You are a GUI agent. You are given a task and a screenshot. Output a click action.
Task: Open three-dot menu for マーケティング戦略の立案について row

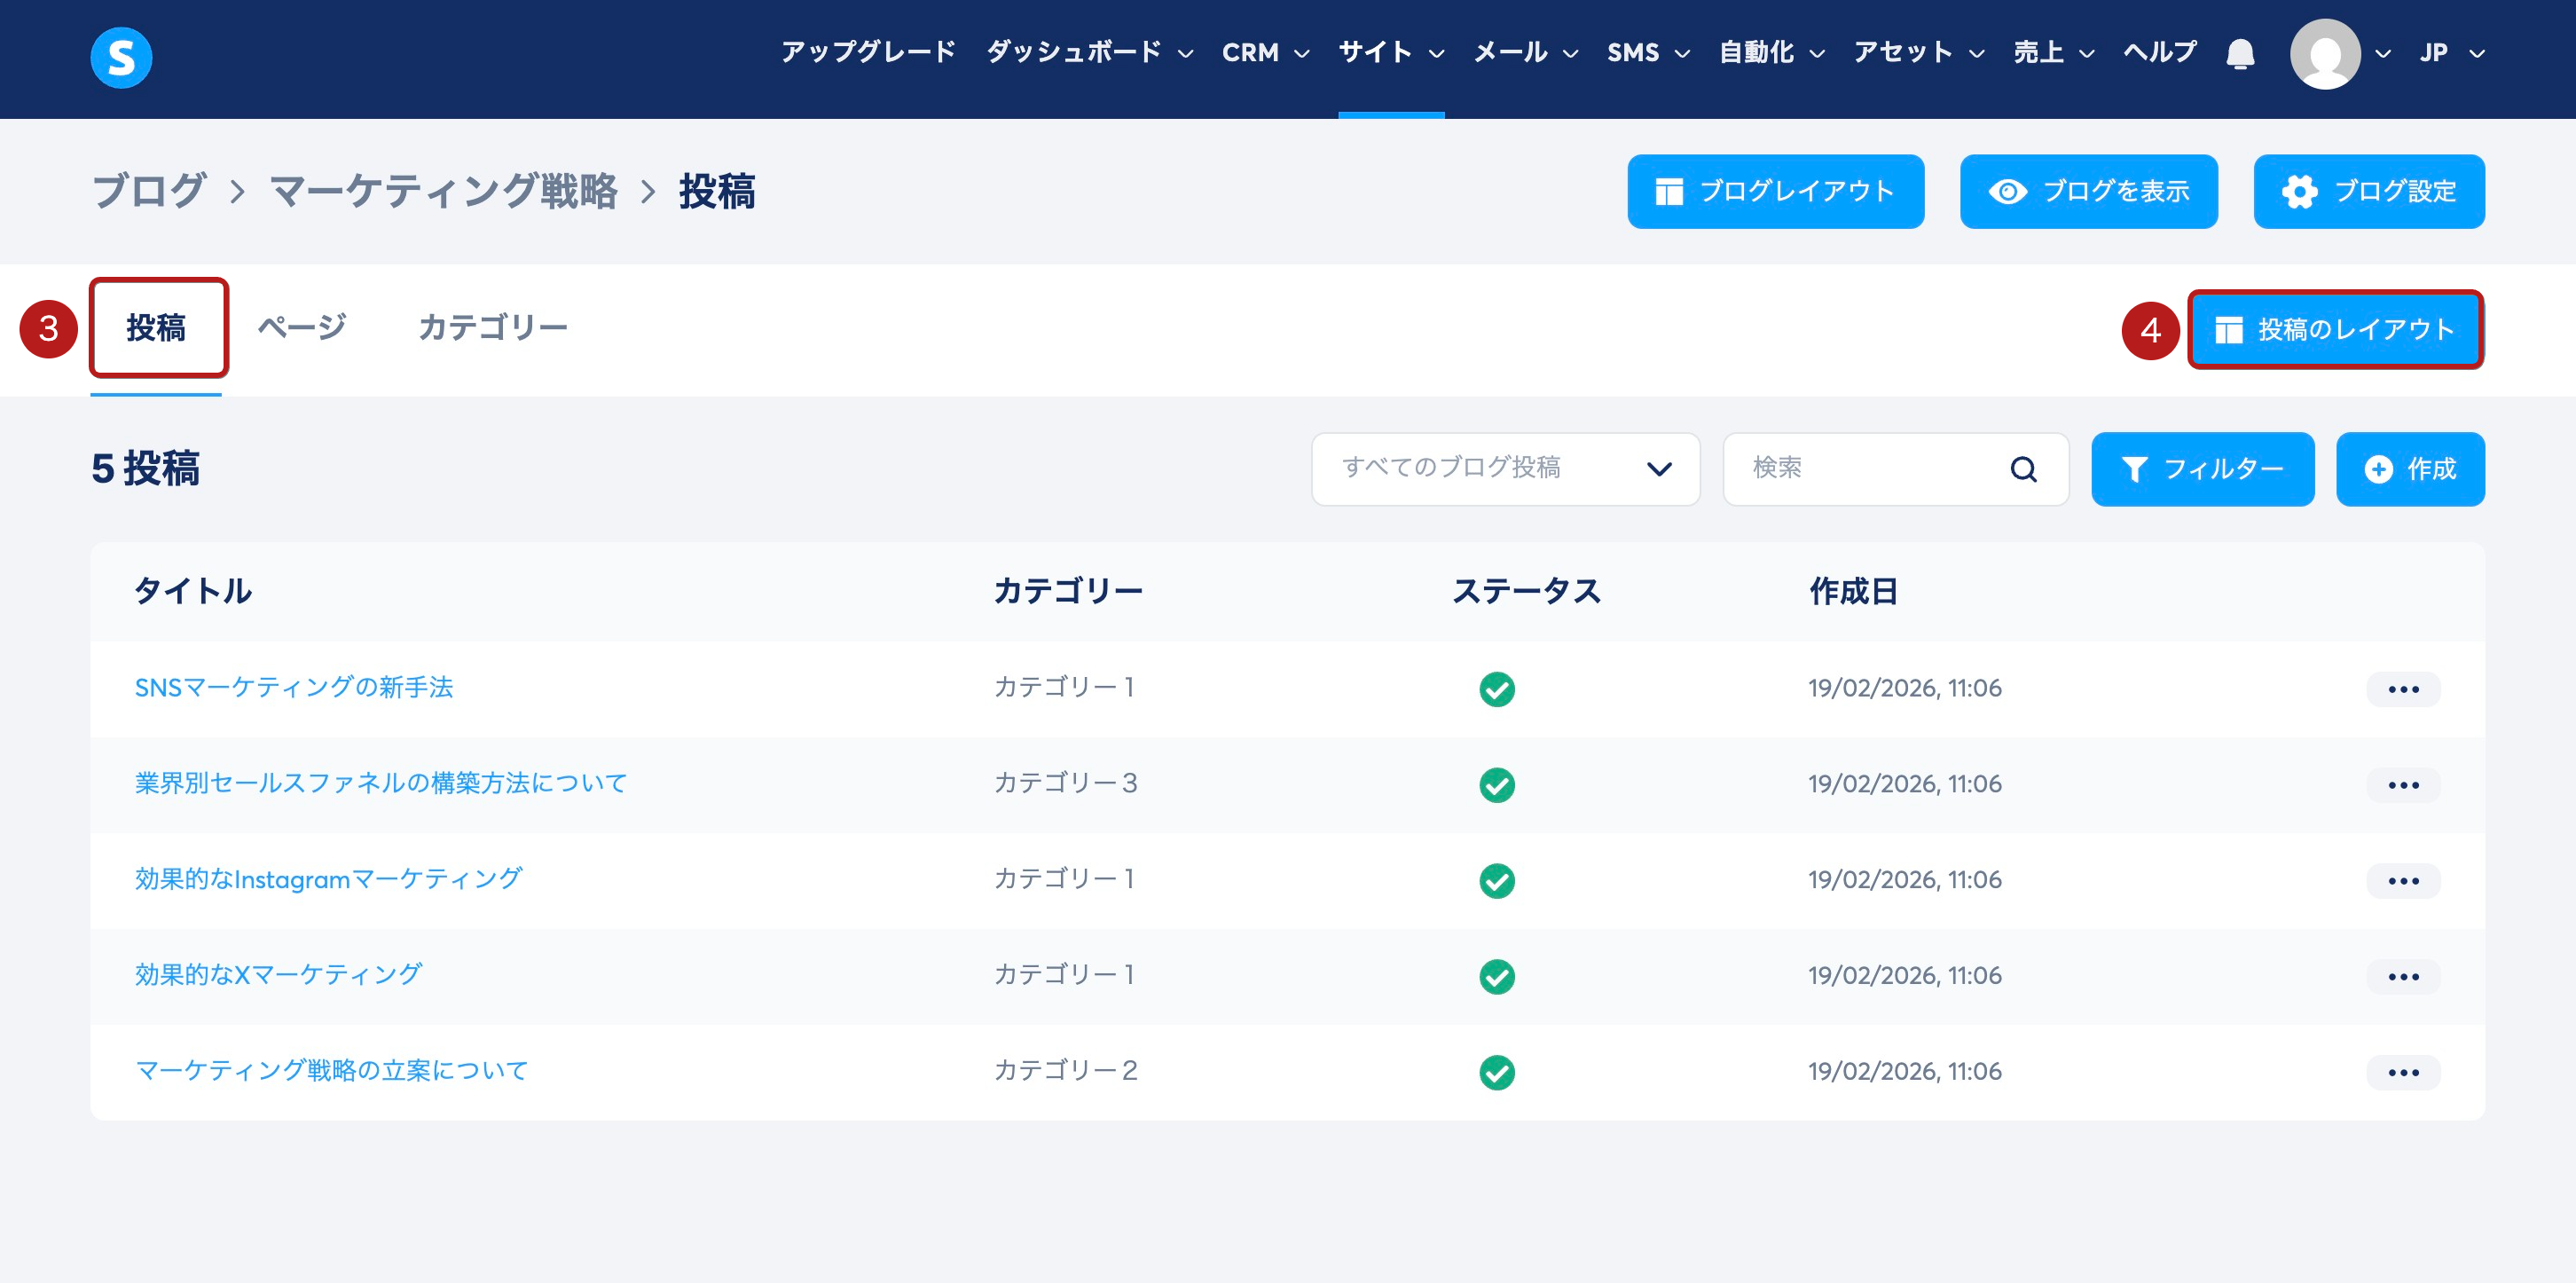(x=2402, y=1072)
